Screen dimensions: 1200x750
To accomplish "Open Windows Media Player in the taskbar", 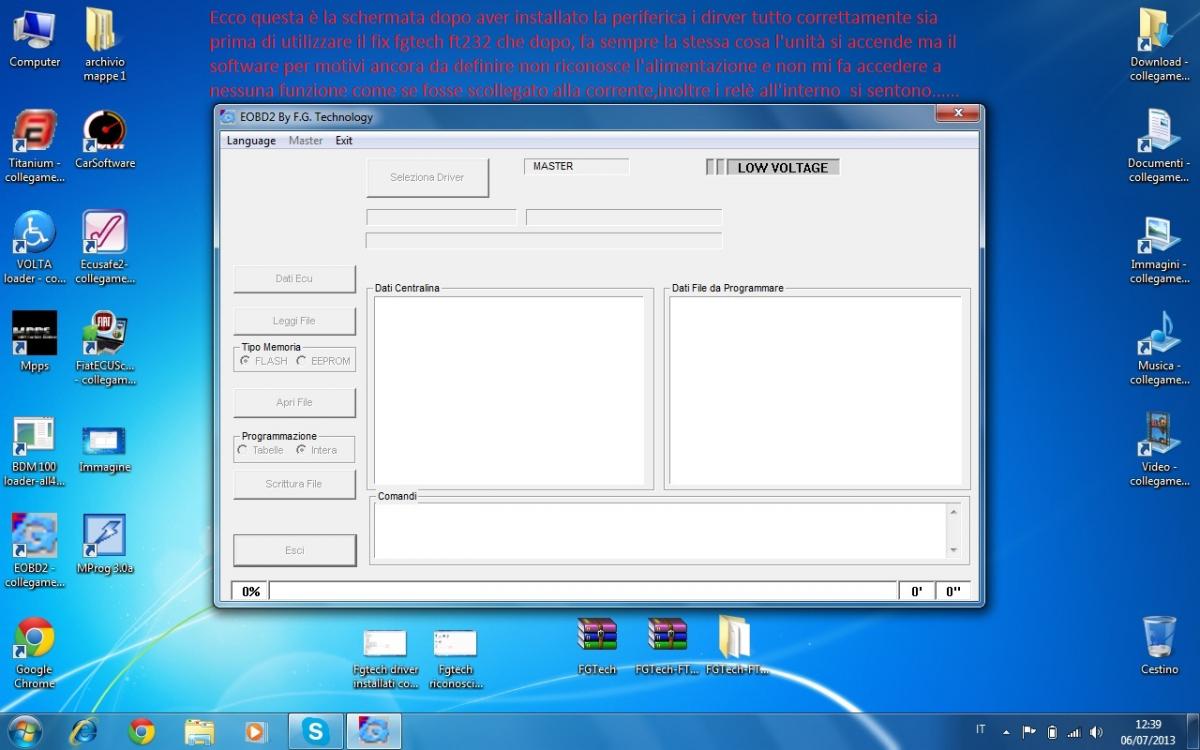I will click(256, 731).
